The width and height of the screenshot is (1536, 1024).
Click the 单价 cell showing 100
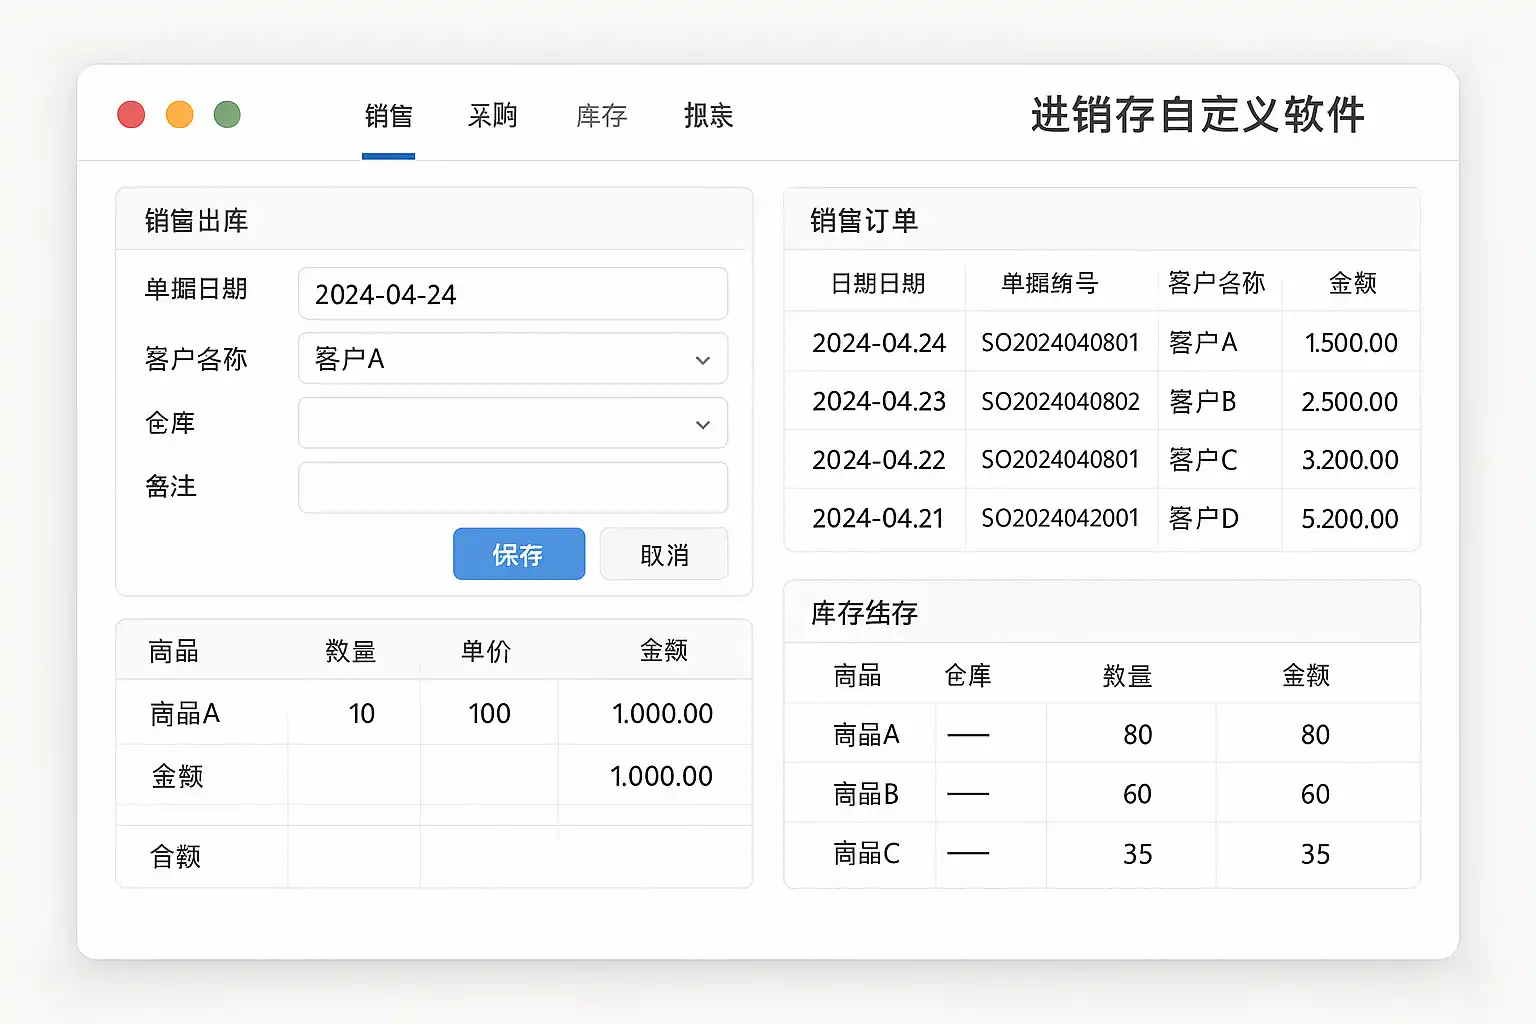tap(489, 714)
